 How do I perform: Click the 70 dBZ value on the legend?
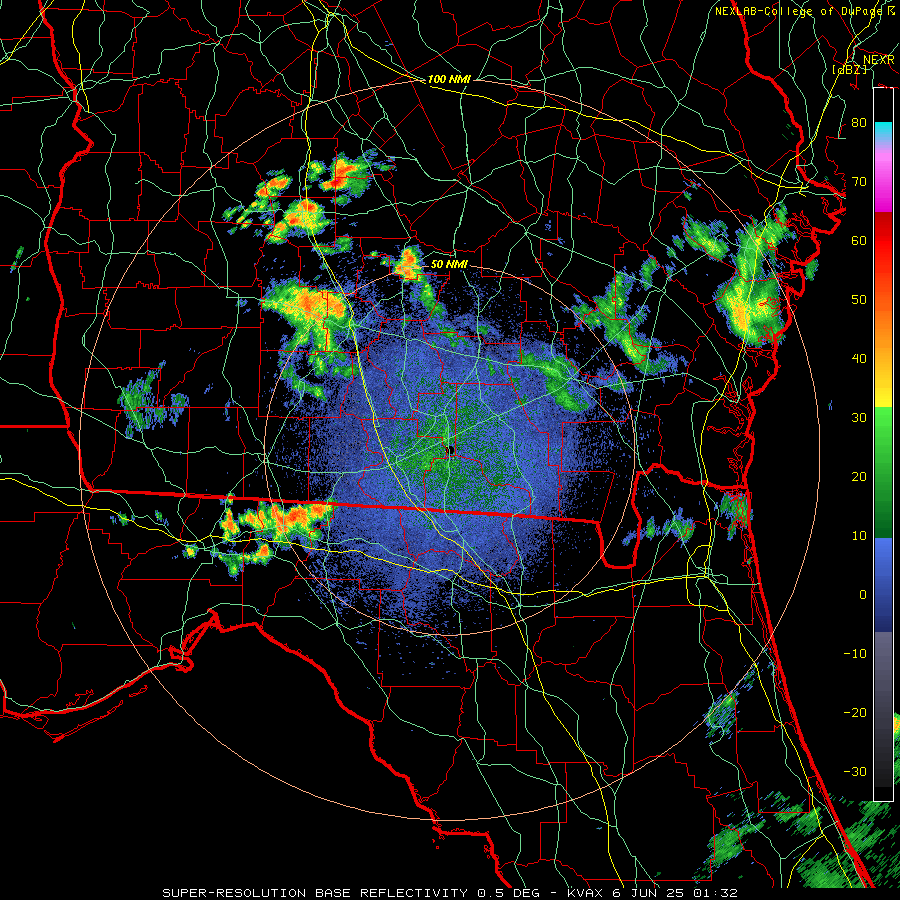click(x=859, y=182)
